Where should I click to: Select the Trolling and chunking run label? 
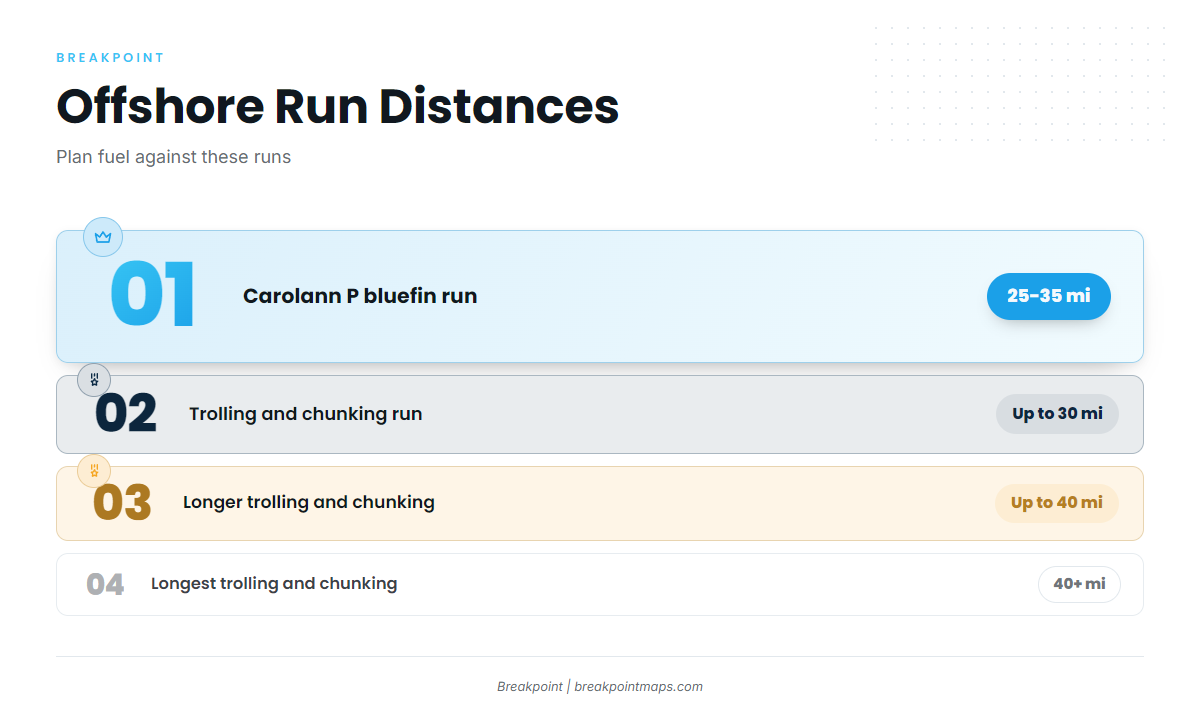(306, 414)
